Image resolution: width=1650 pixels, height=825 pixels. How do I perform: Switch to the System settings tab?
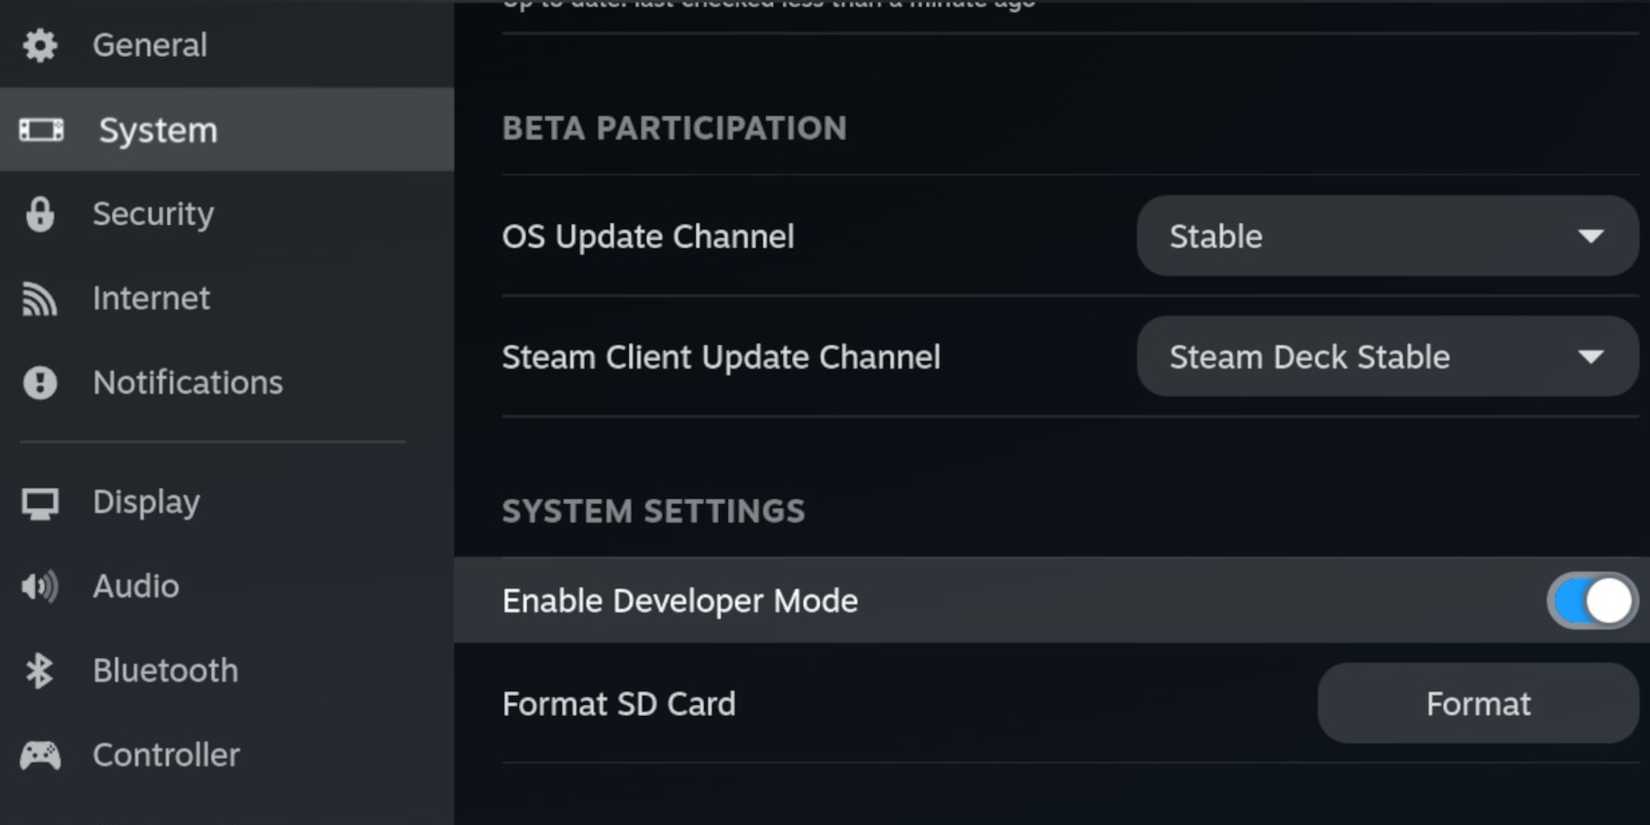(157, 130)
